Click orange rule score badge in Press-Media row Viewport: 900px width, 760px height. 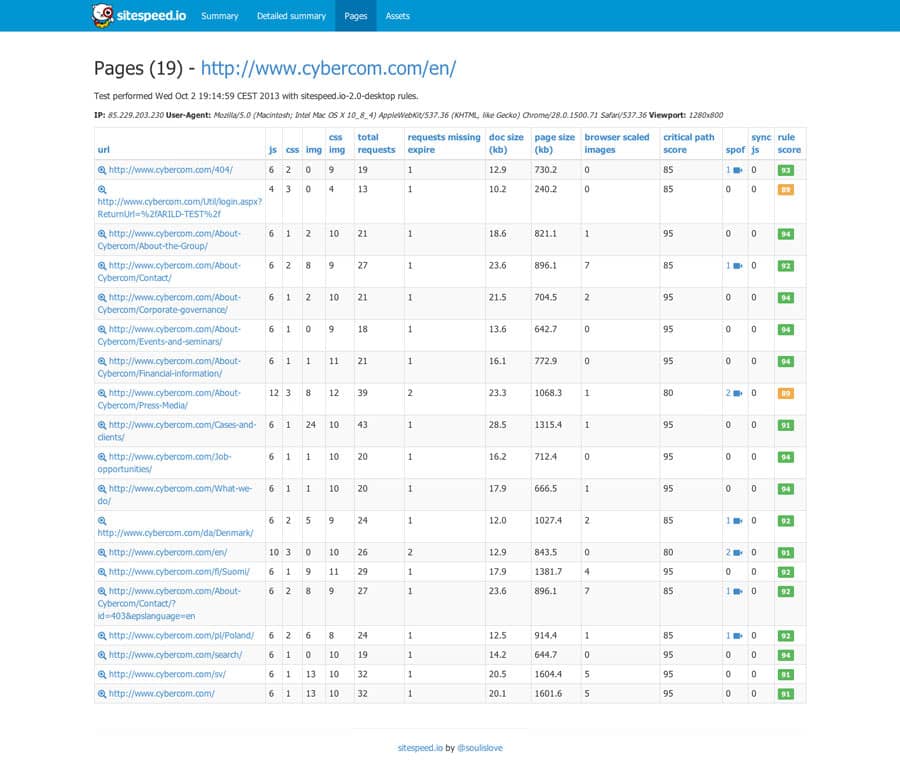(x=786, y=394)
